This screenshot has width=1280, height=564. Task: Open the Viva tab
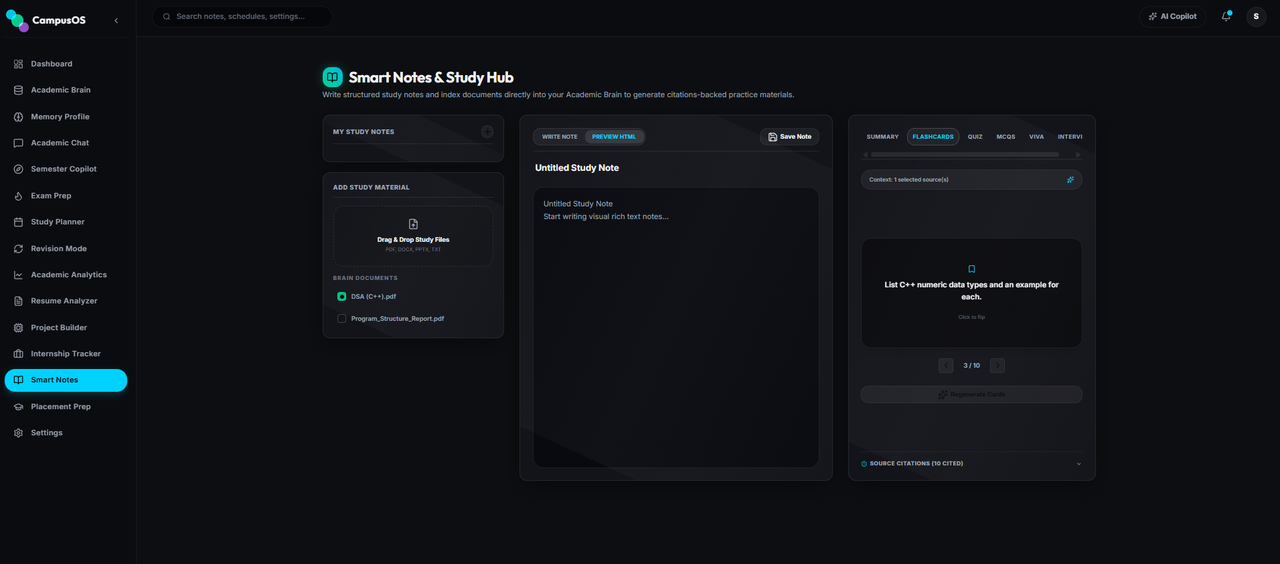(x=1037, y=137)
